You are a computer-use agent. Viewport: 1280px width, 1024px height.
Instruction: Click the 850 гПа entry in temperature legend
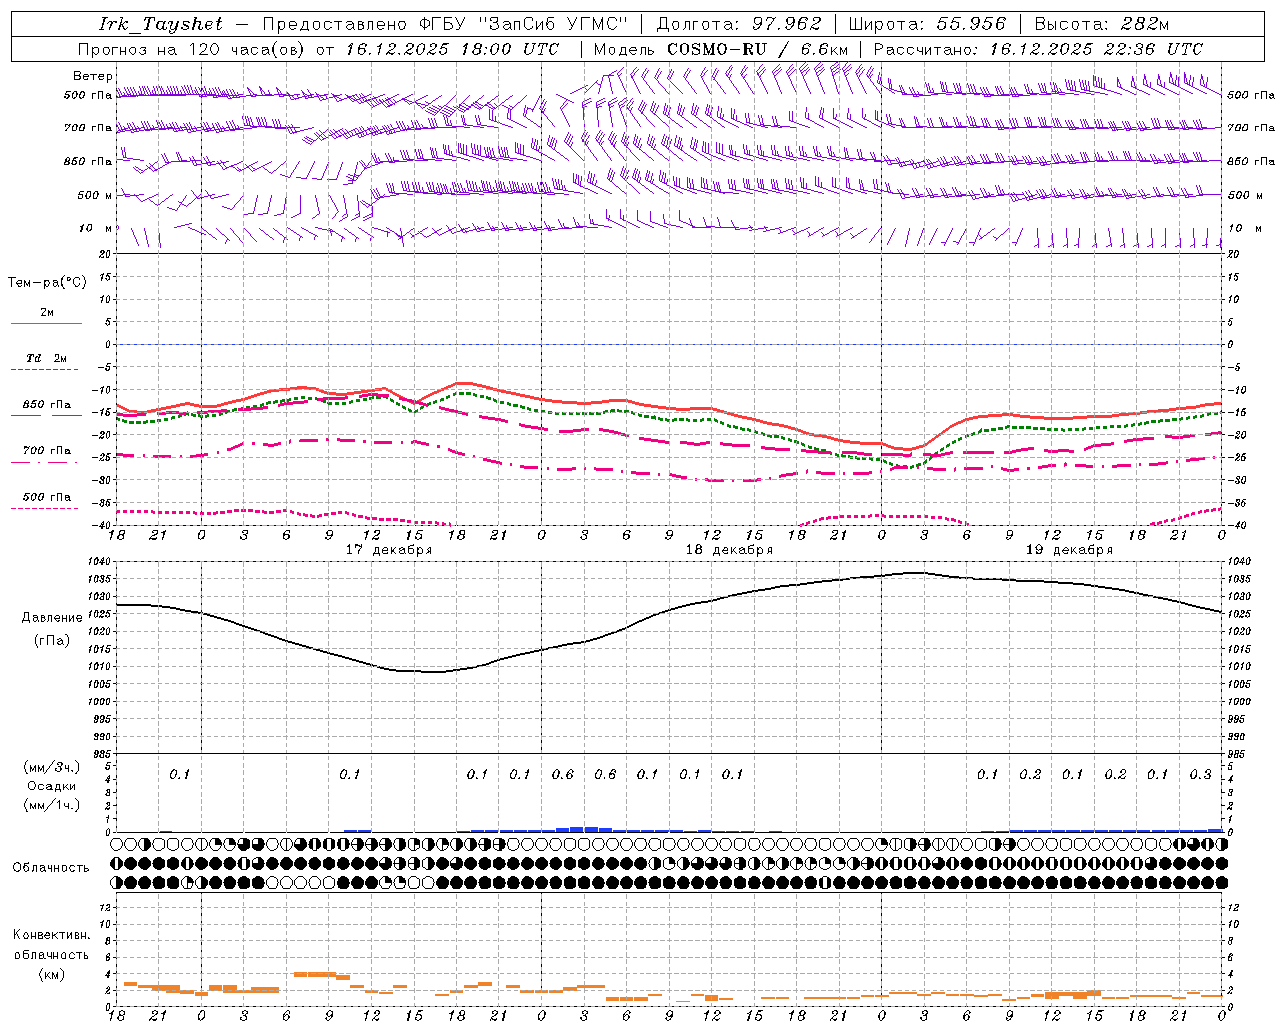click(x=47, y=405)
